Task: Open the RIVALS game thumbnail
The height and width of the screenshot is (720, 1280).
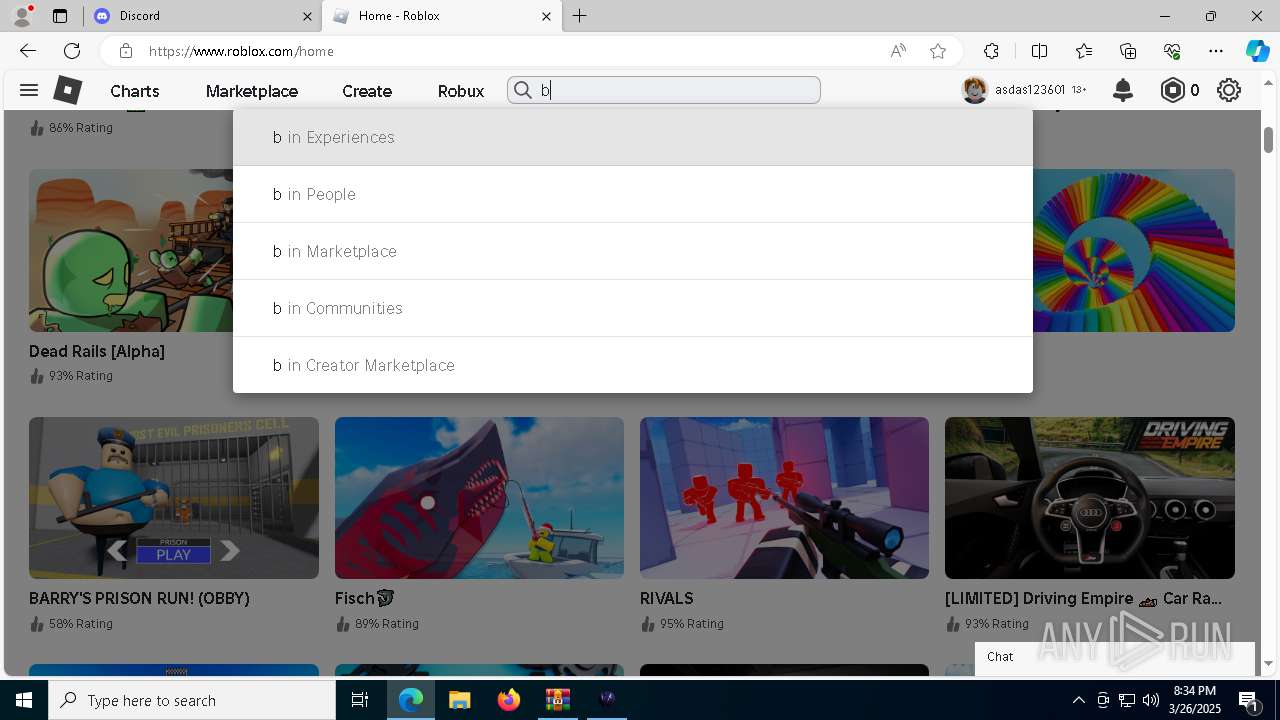Action: (784, 498)
